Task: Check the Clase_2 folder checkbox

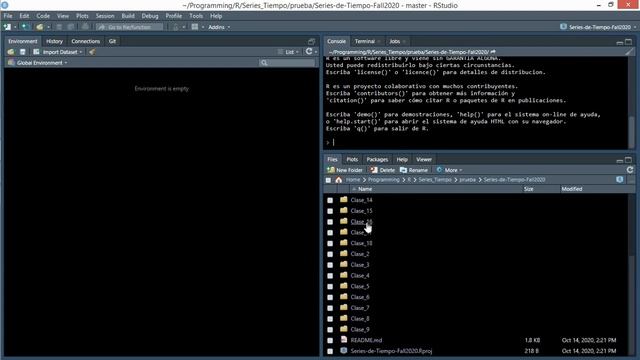Action: (330, 254)
